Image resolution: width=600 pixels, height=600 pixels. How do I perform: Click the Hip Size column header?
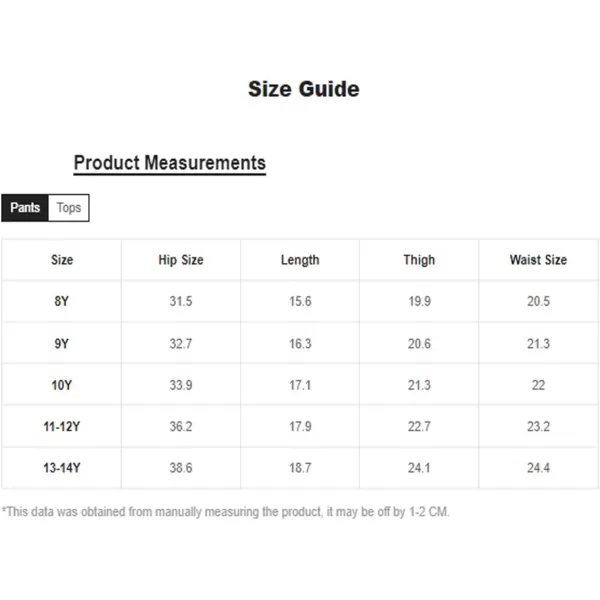tap(181, 260)
